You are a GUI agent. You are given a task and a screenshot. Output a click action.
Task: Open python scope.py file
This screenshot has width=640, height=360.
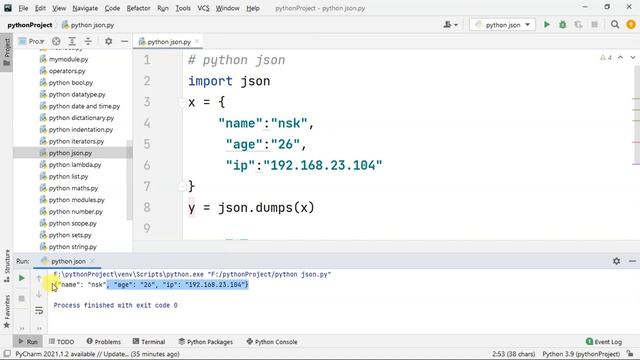(x=72, y=224)
